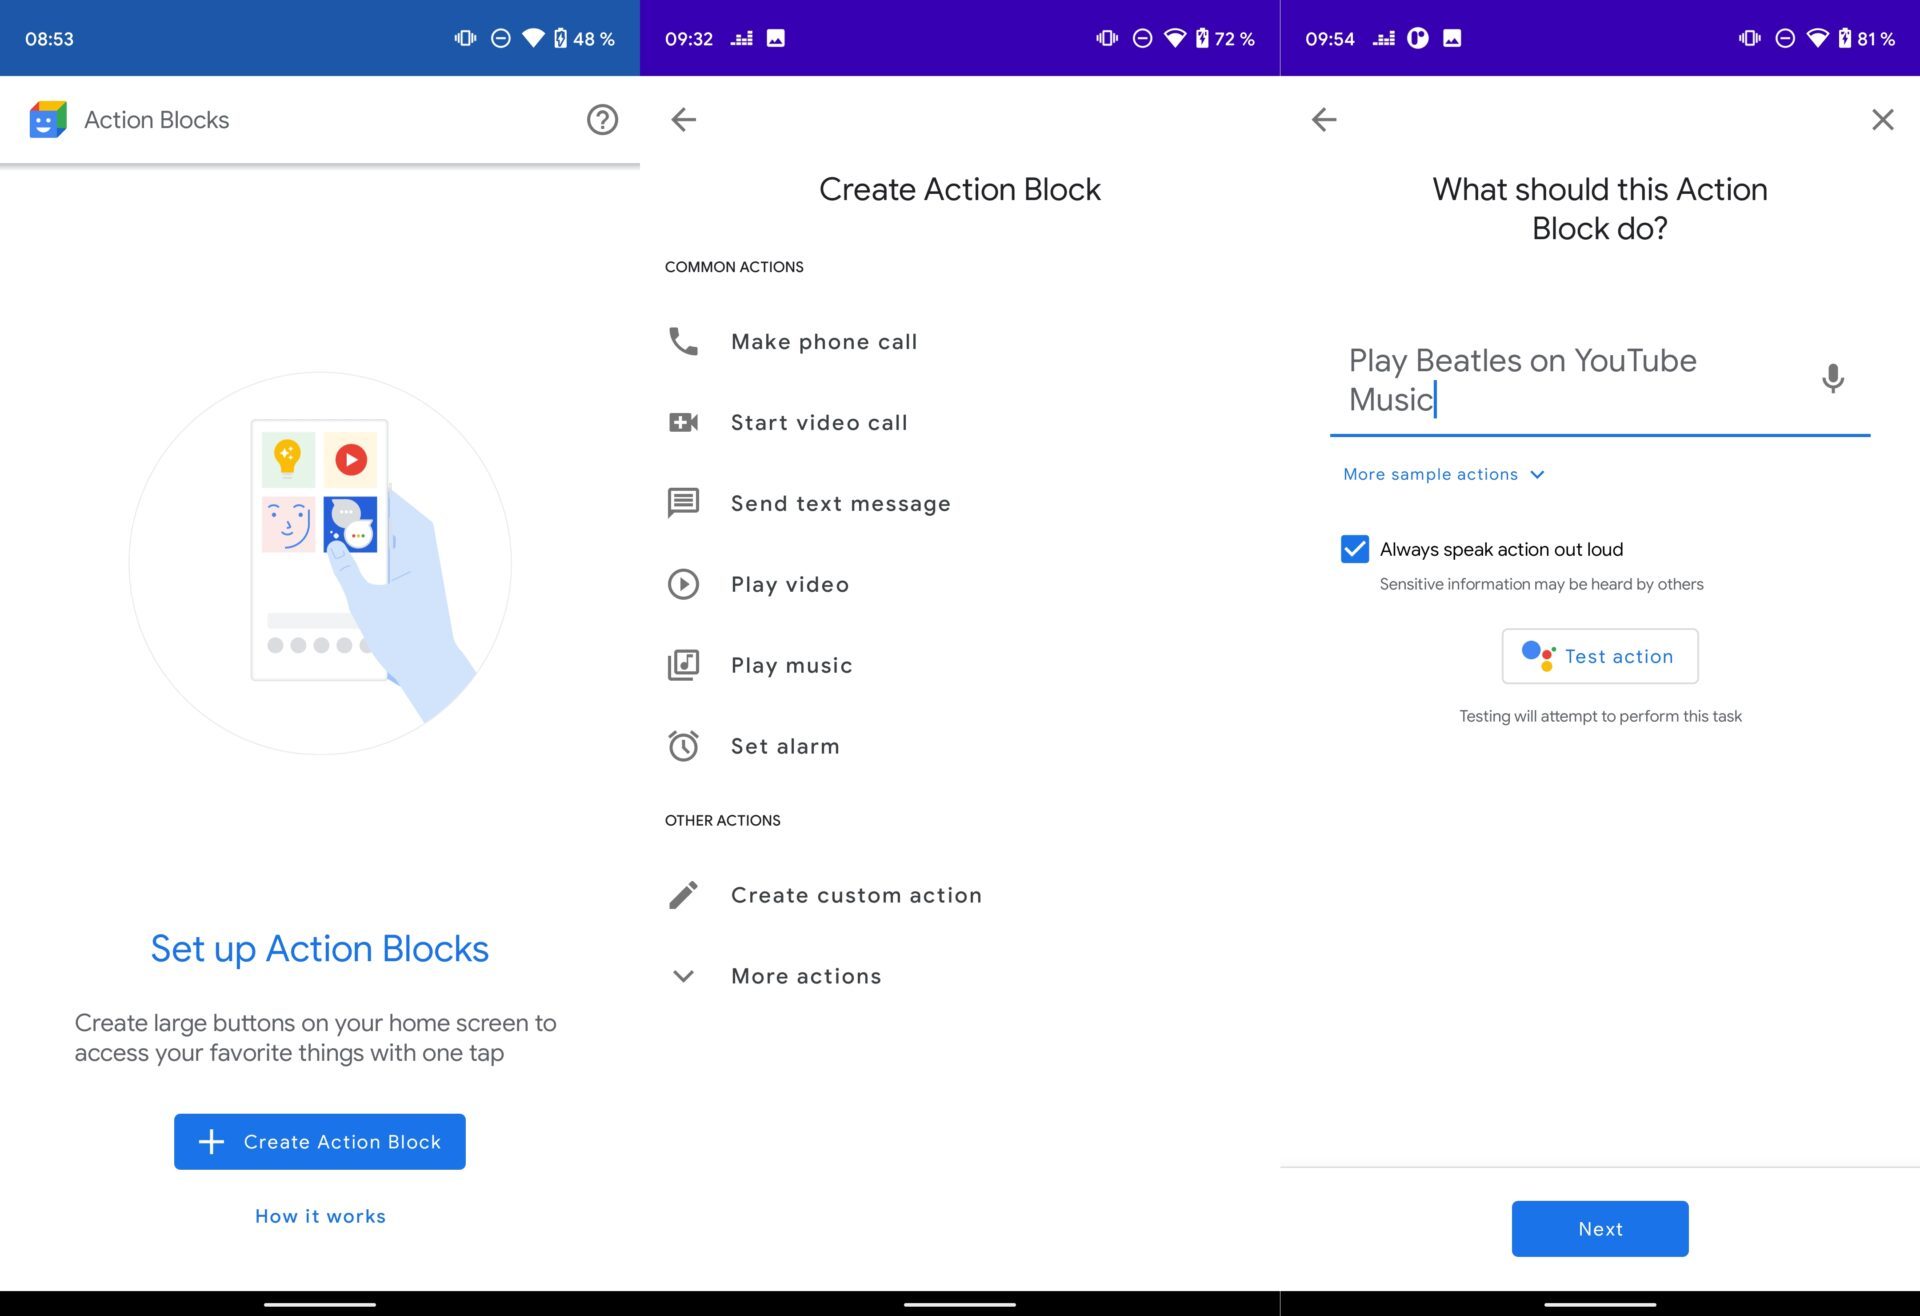
Task: Click the Sensitive information may be heard text
Action: (1541, 584)
